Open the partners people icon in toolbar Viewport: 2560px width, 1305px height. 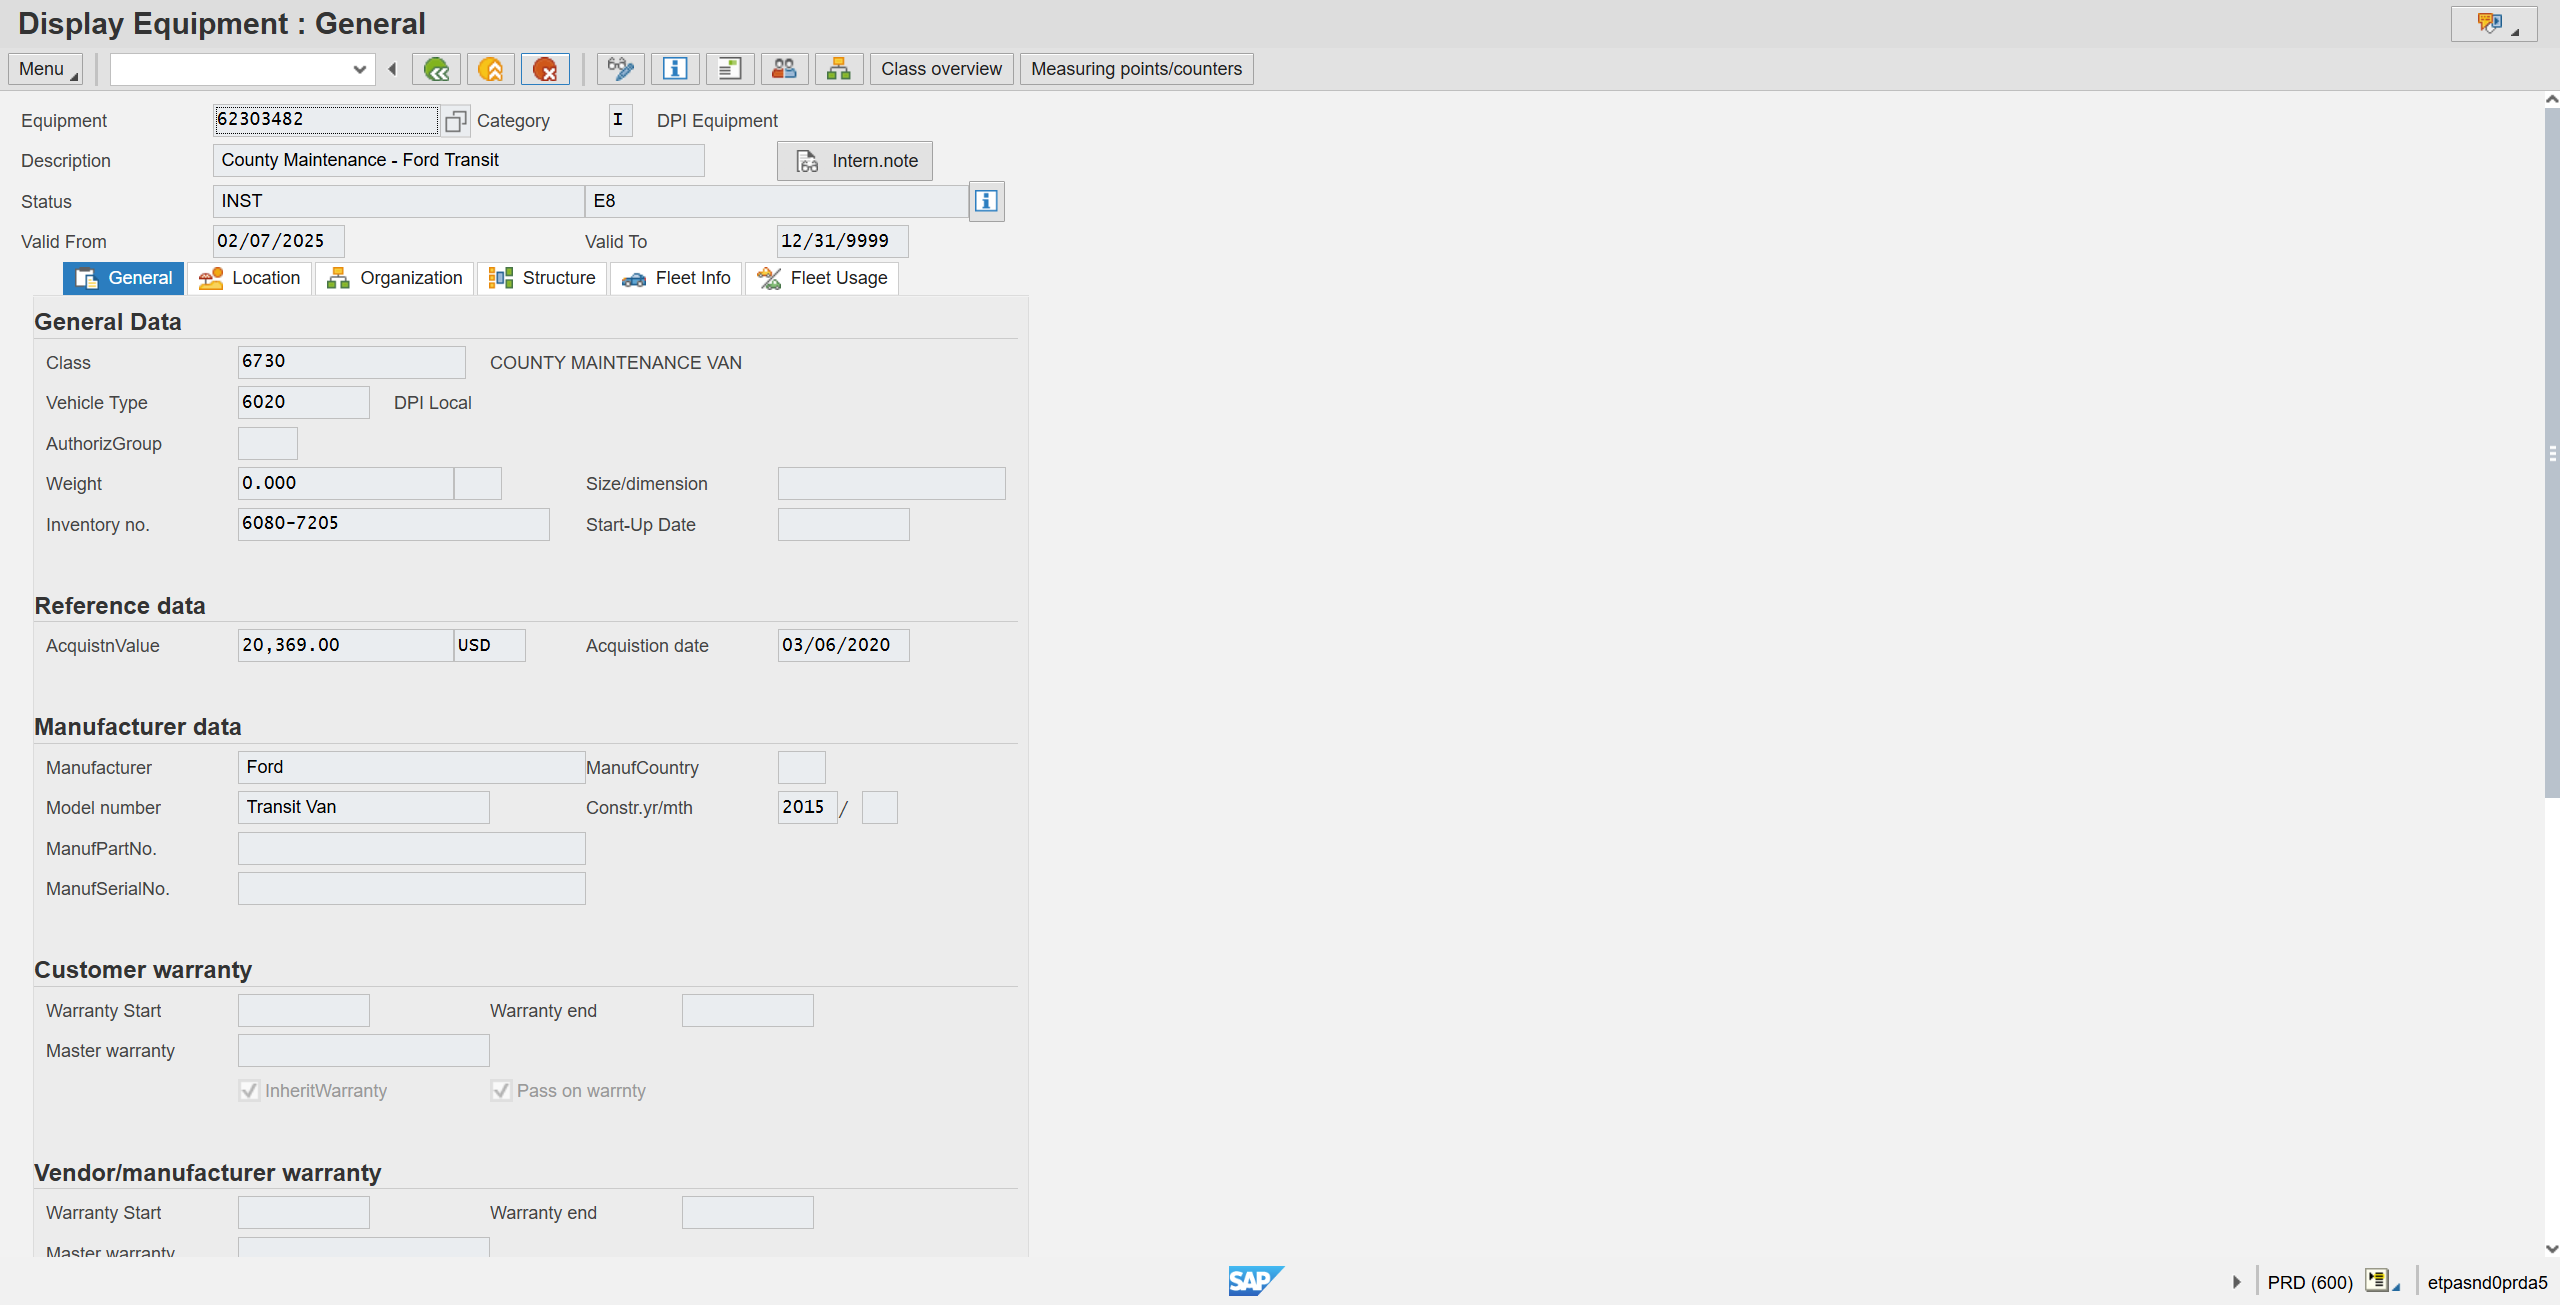(785, 69)
